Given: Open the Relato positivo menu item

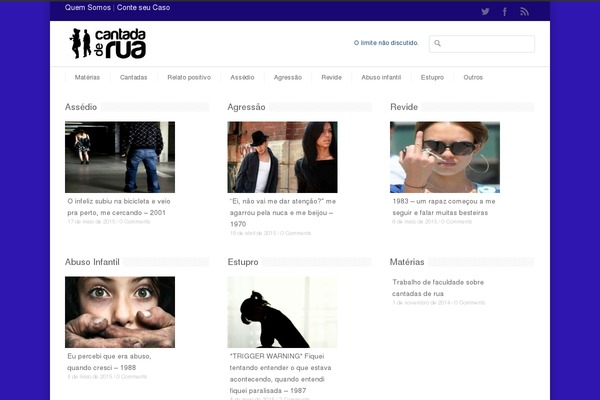Looking at the screenshot, I should pos(189,77).
